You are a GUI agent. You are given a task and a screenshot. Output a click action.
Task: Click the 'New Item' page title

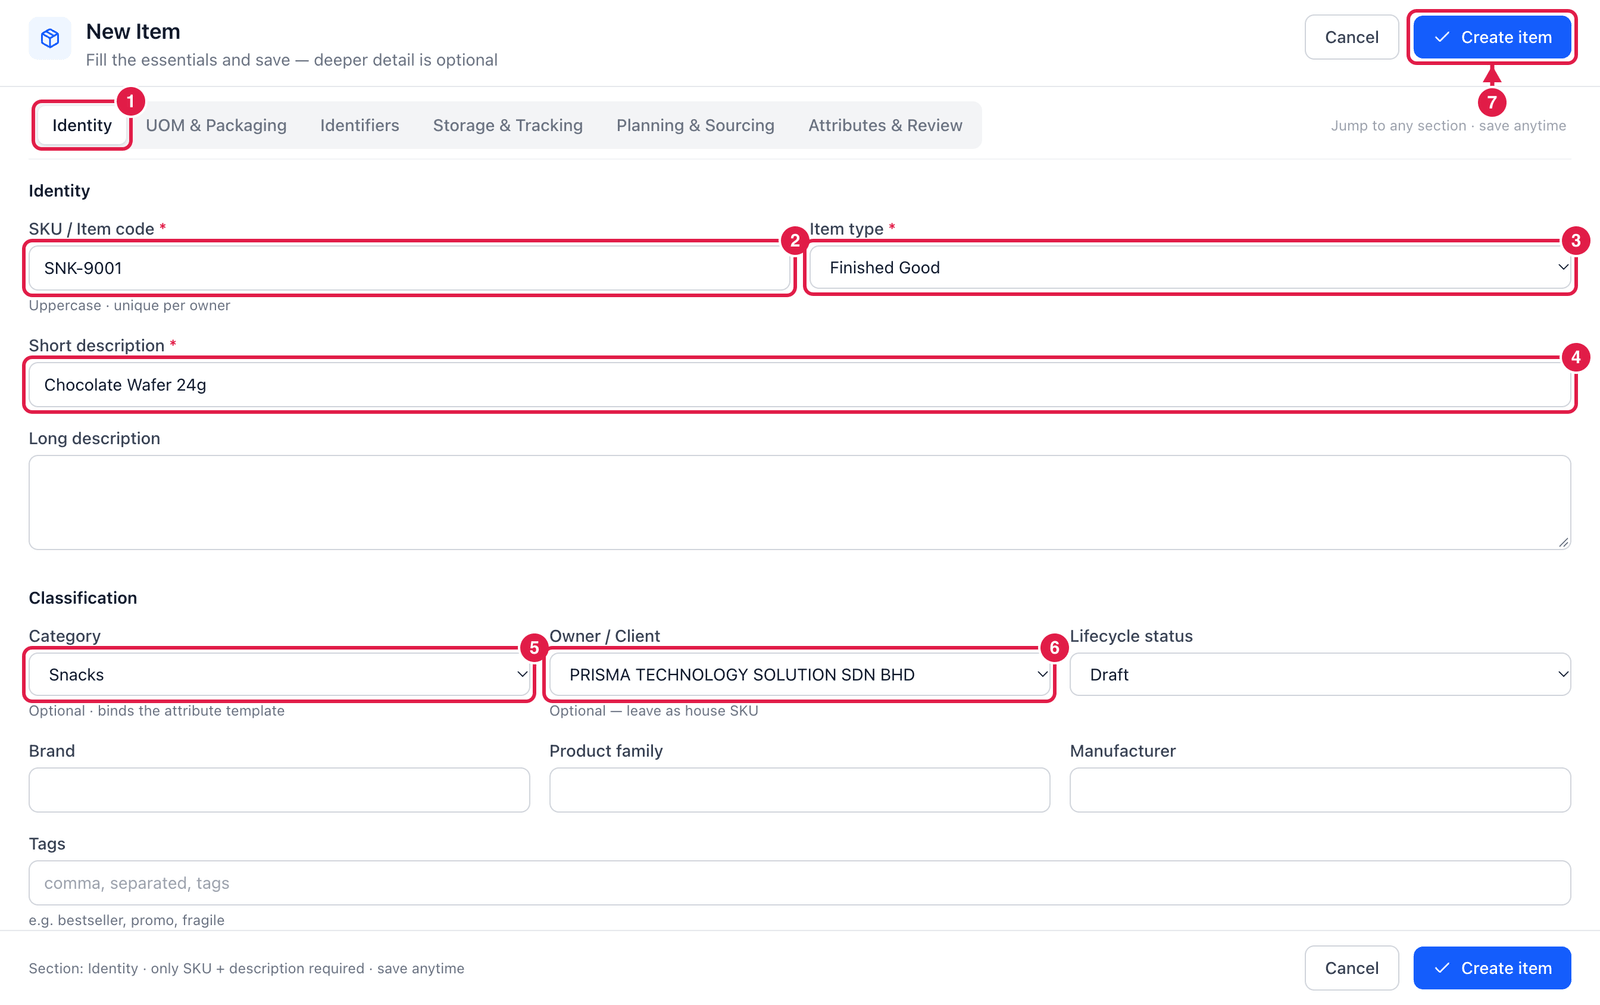pos(133,32)
